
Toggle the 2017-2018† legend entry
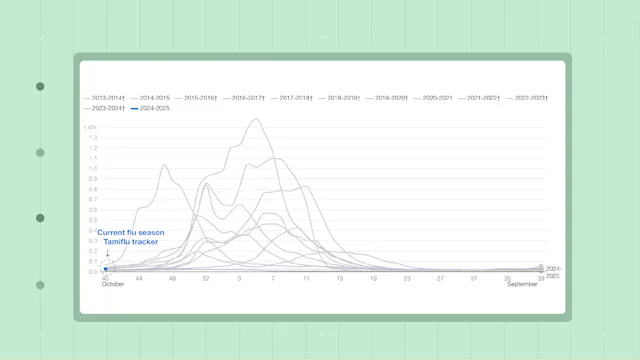pyautogui.click(x=291, y=98)
